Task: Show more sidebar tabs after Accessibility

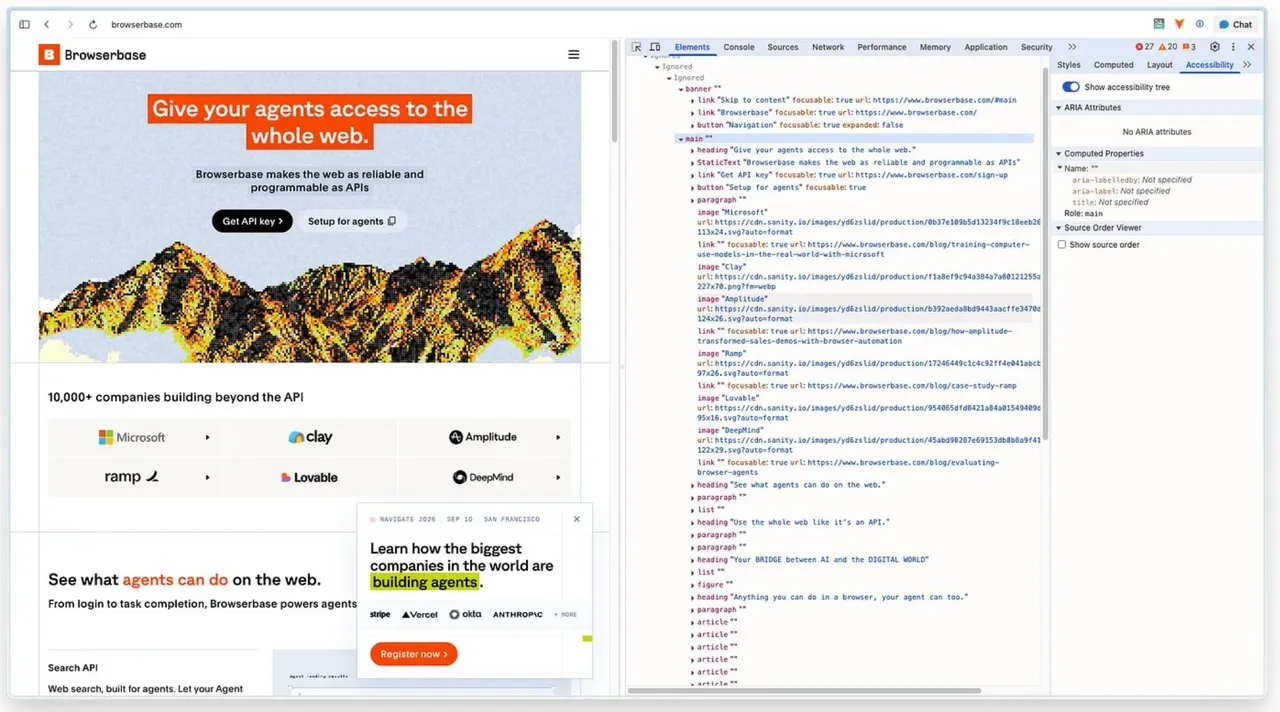Action: point(1247,65)
